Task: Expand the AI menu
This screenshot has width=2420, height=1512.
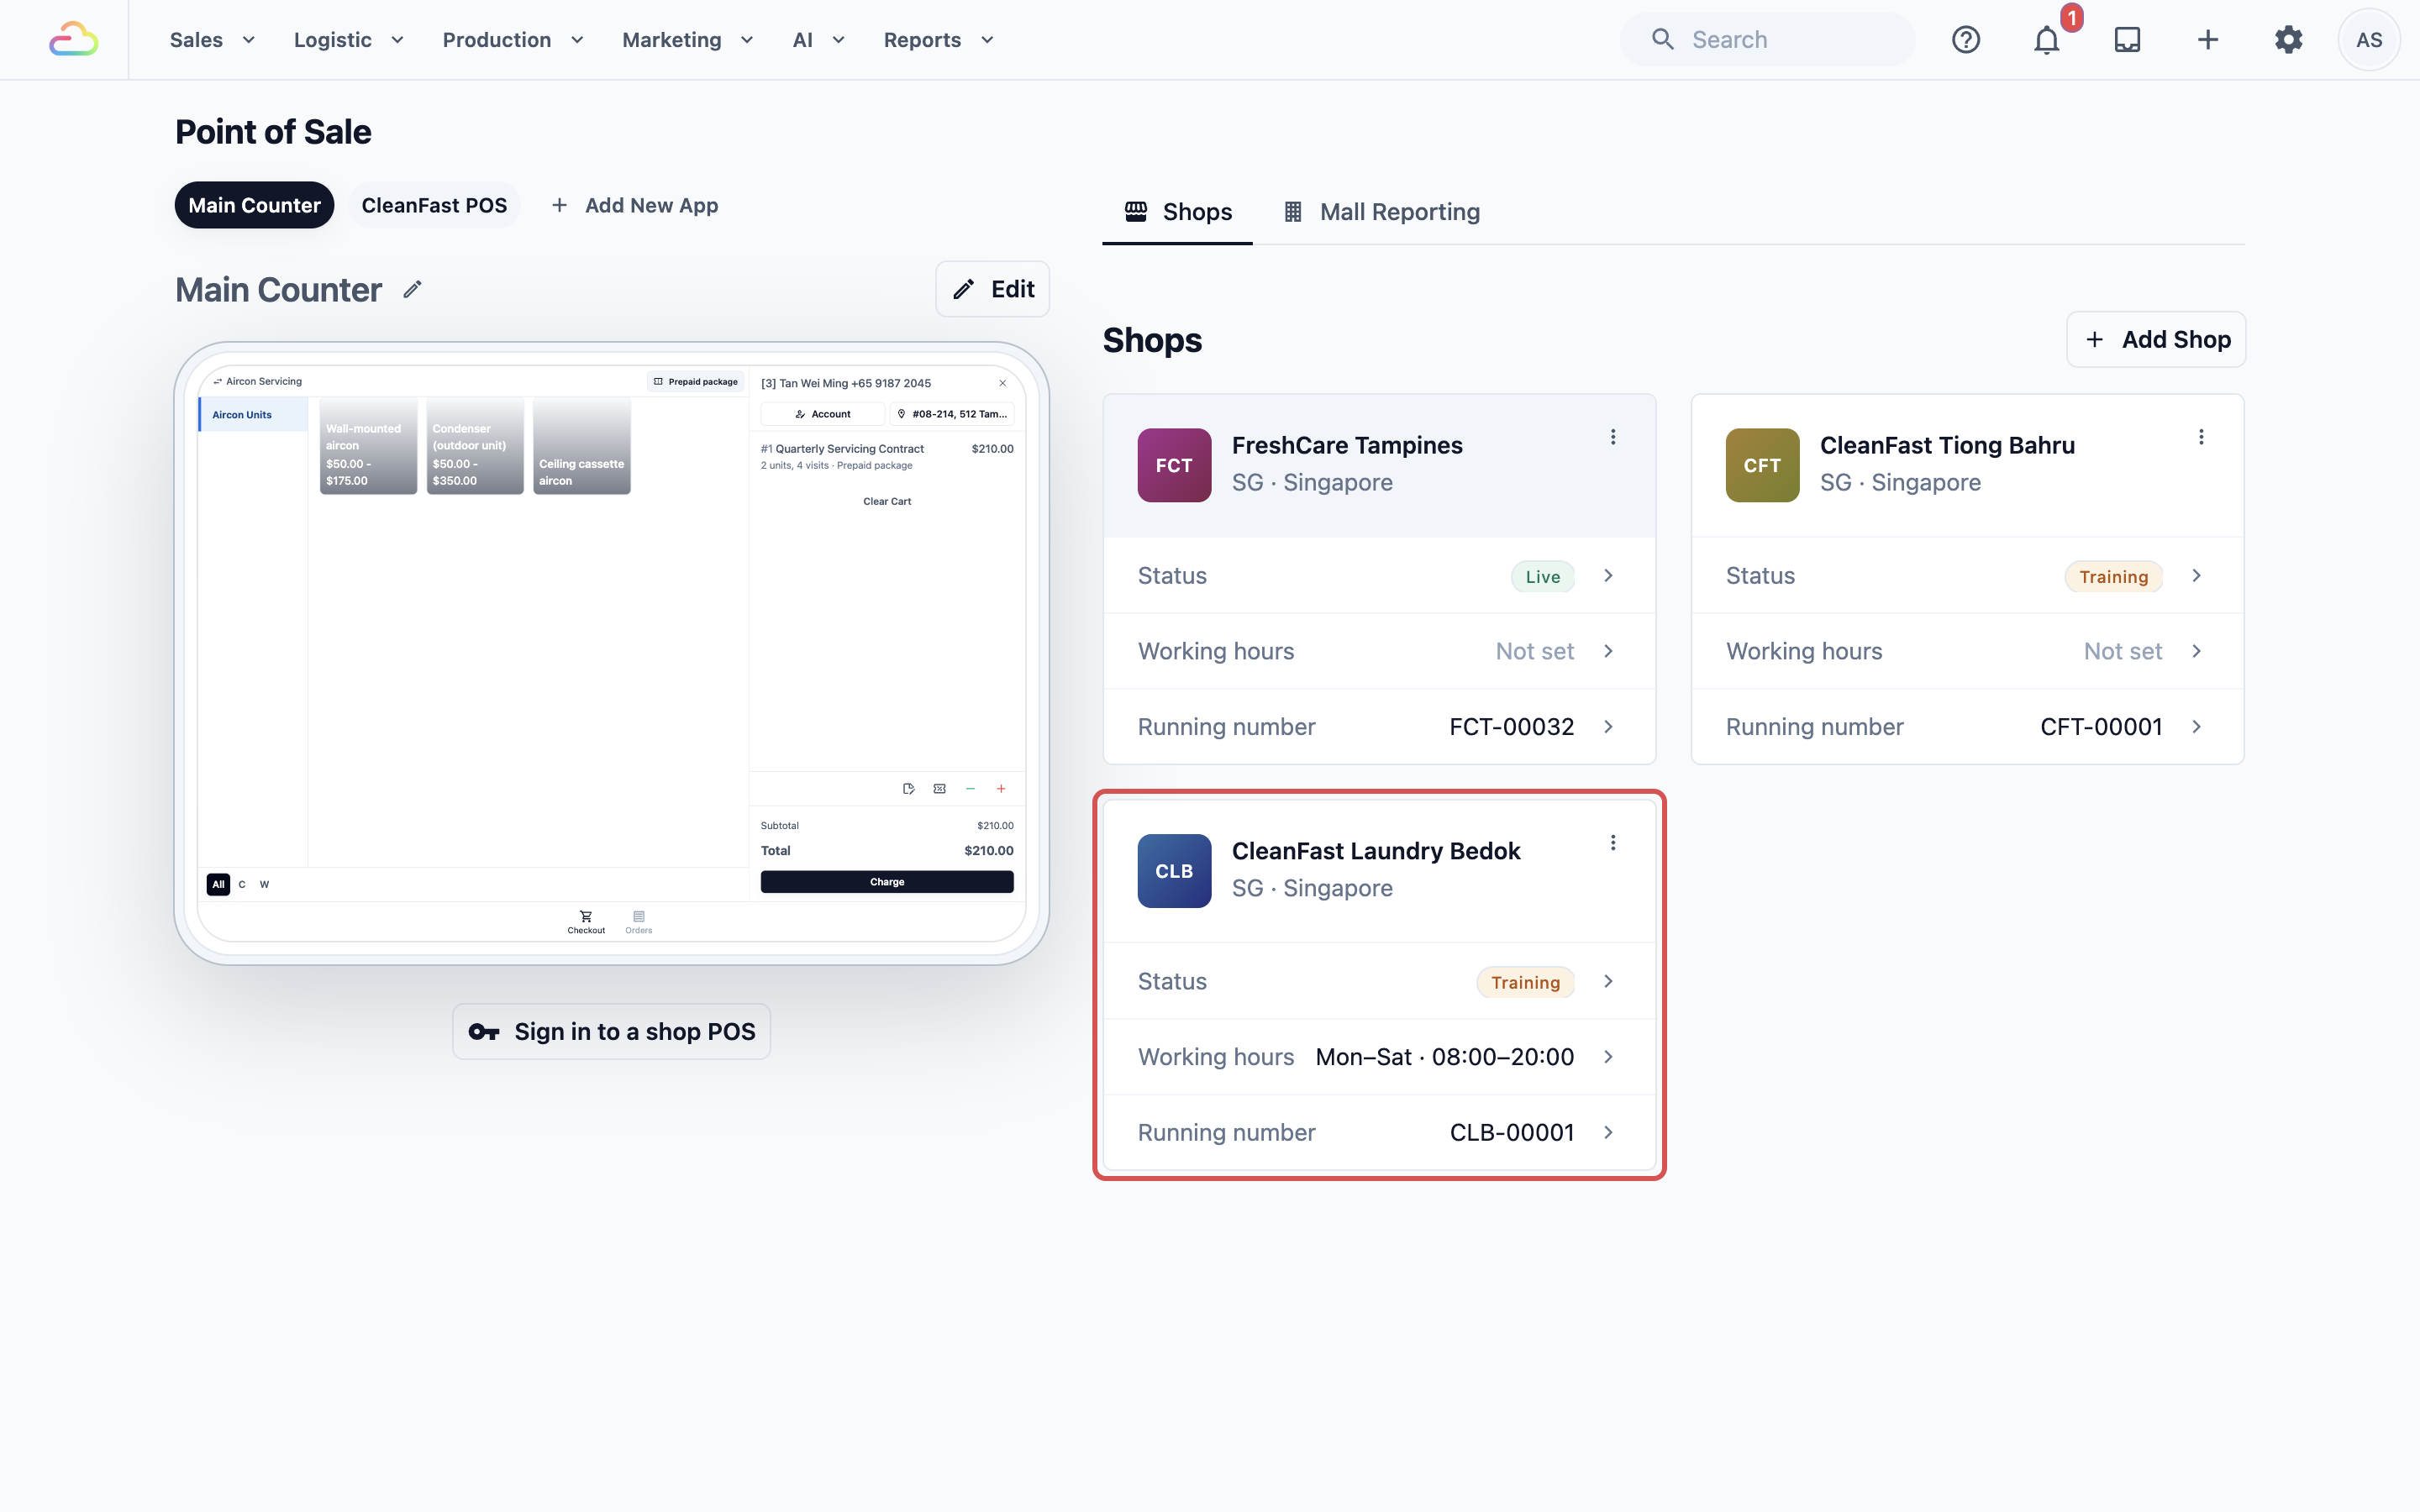Action: click(819, 40)
